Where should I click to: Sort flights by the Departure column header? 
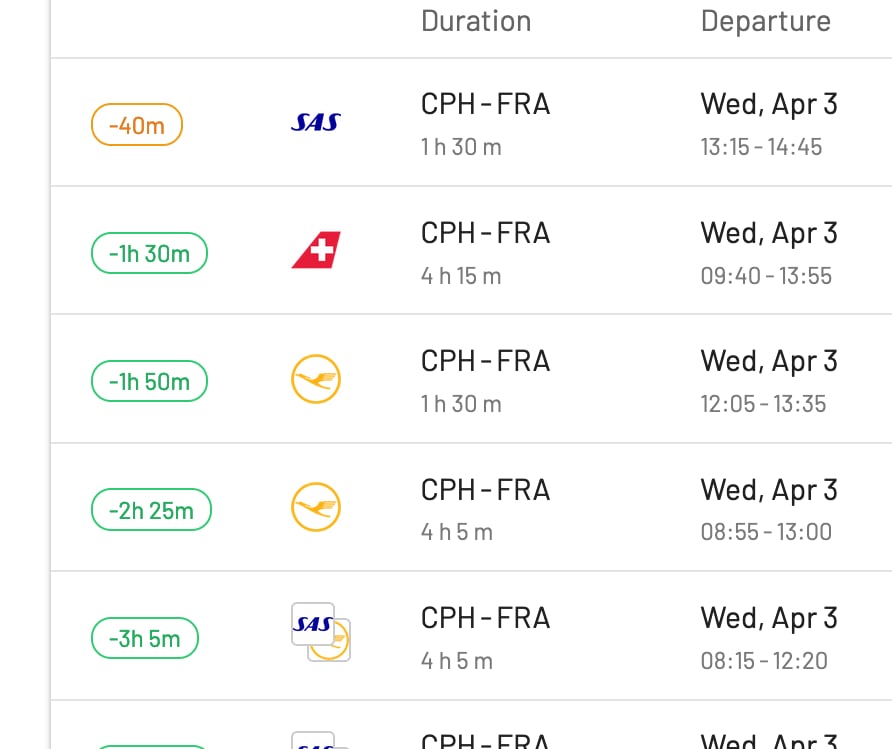[766, 20]
